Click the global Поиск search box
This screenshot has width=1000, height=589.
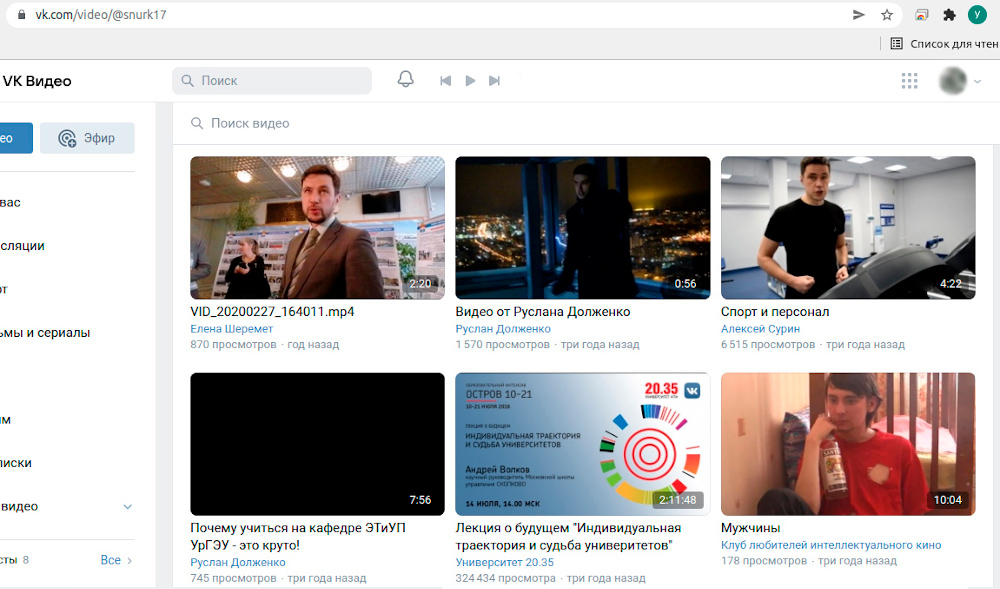pyautogui.click(x=272, y=80)
